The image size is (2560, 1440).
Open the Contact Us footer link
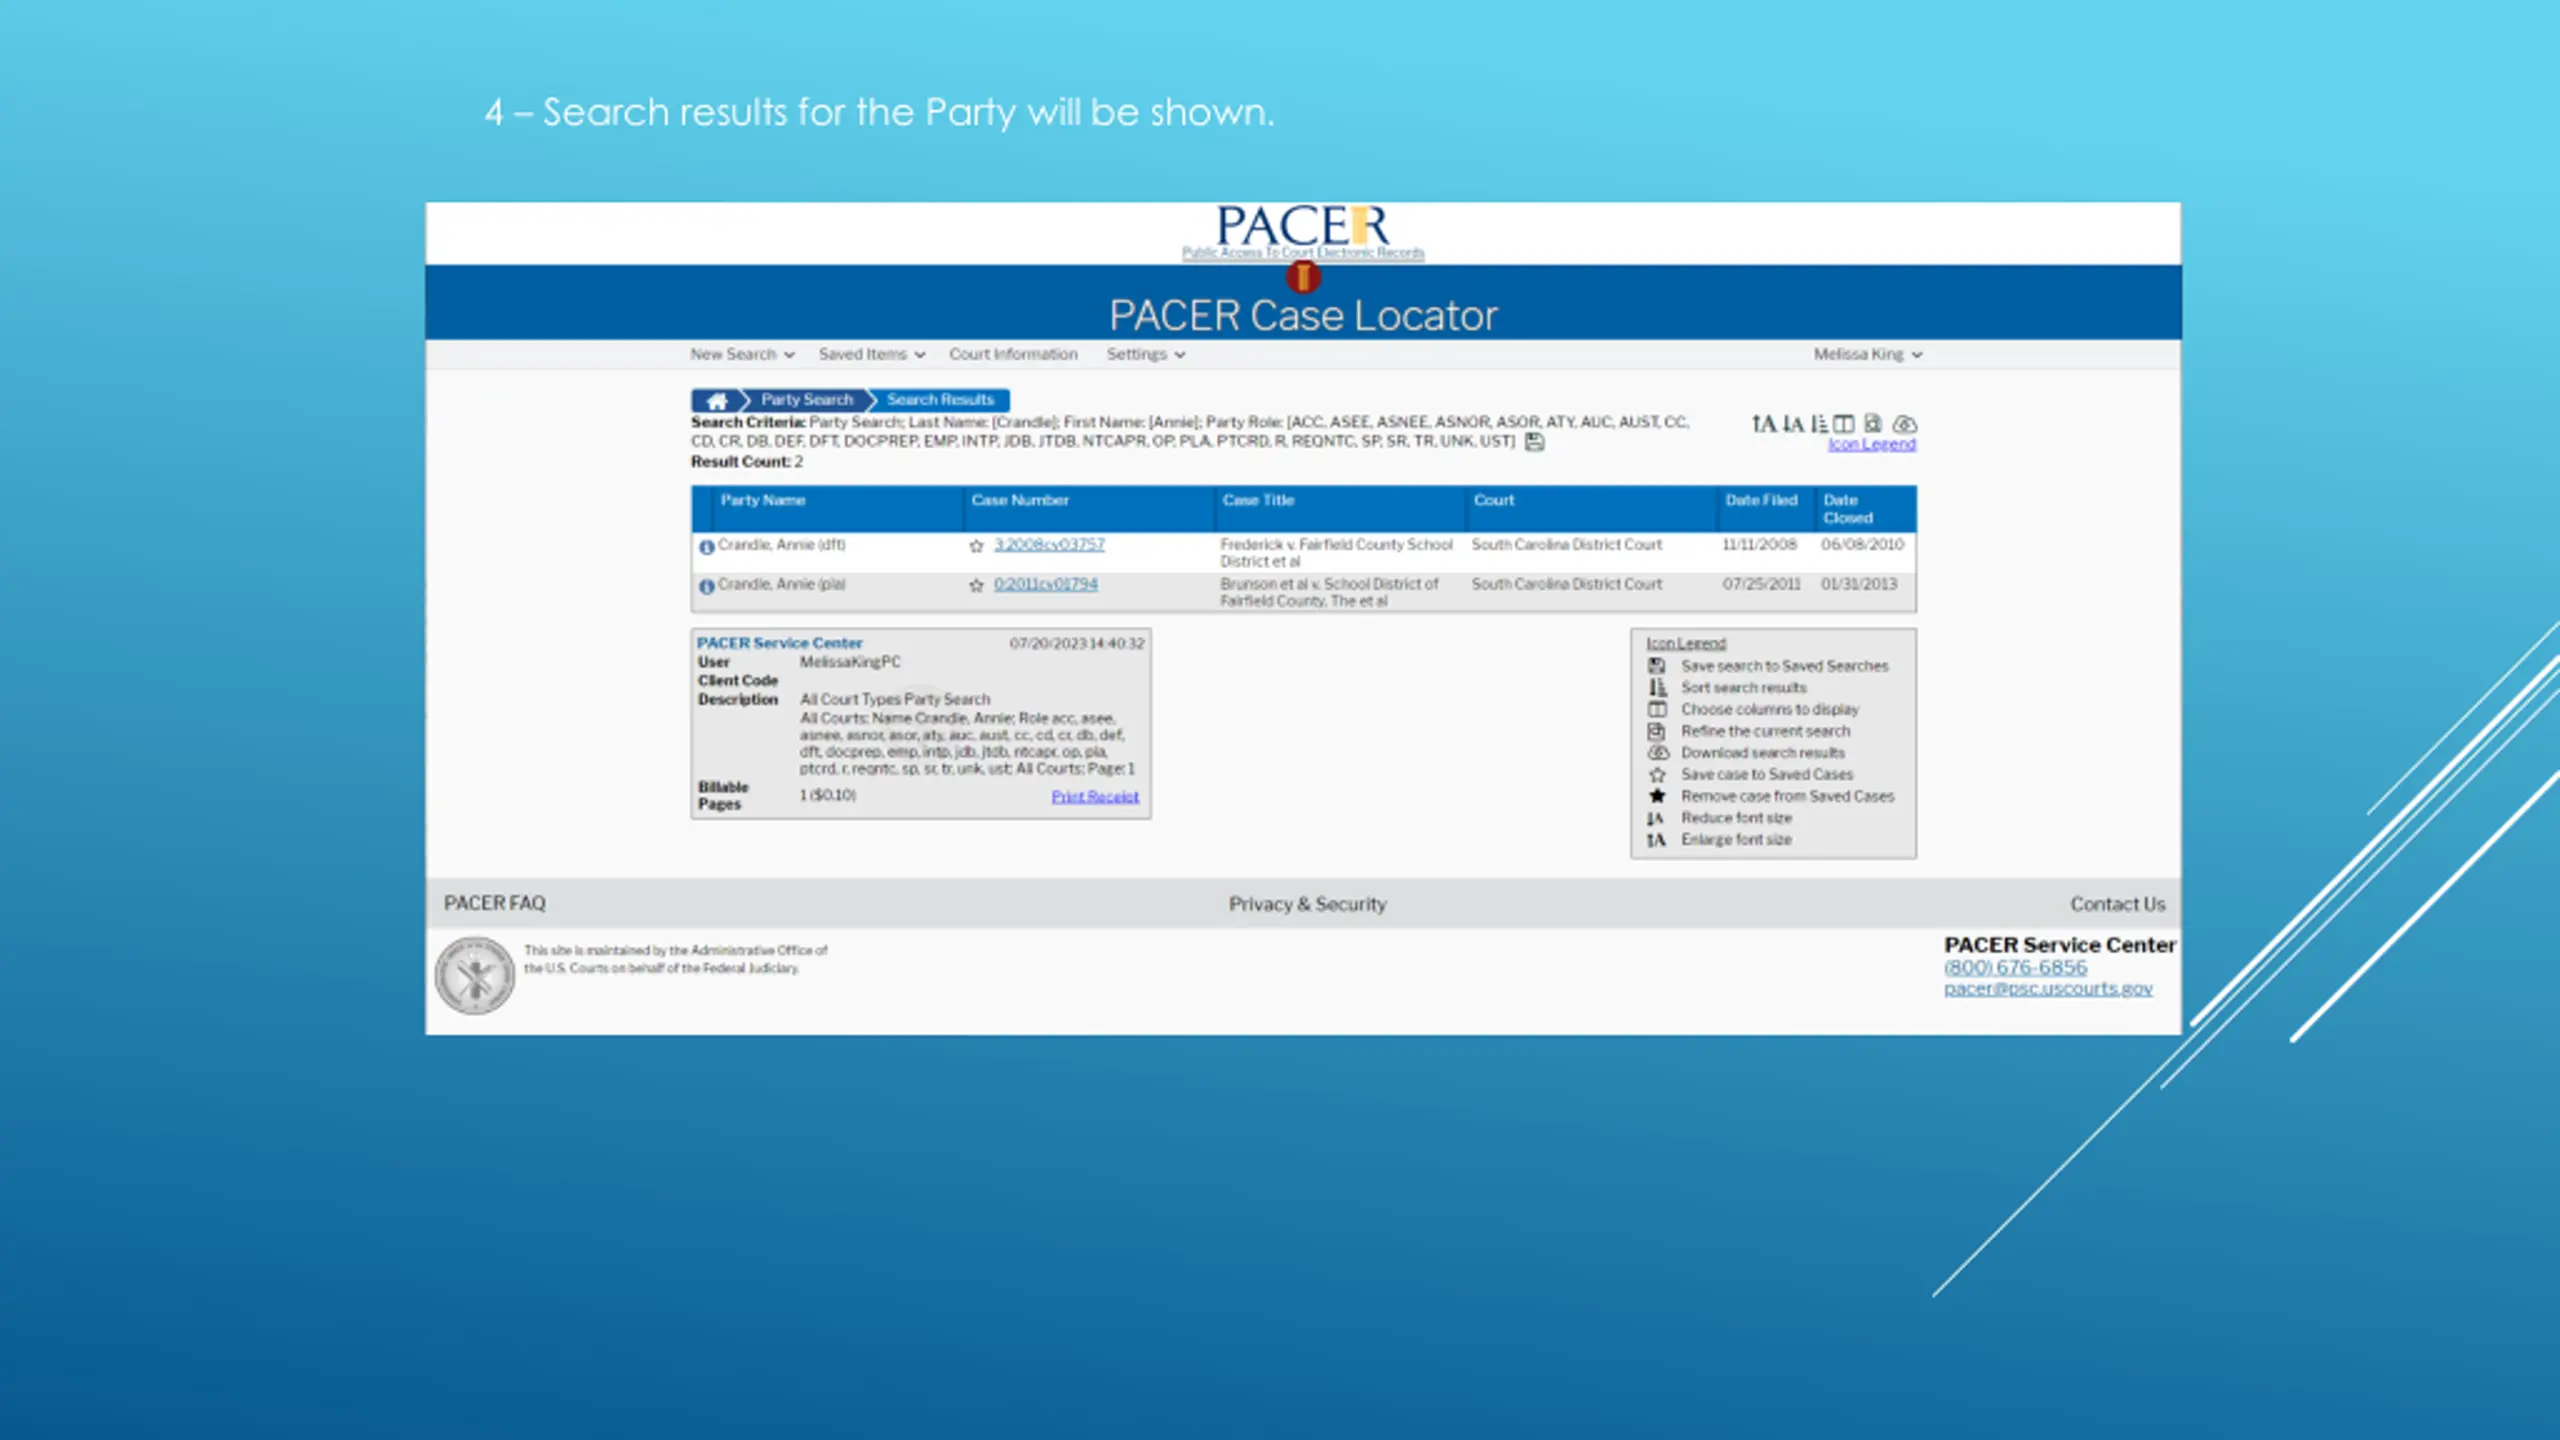pos(2117,904)
